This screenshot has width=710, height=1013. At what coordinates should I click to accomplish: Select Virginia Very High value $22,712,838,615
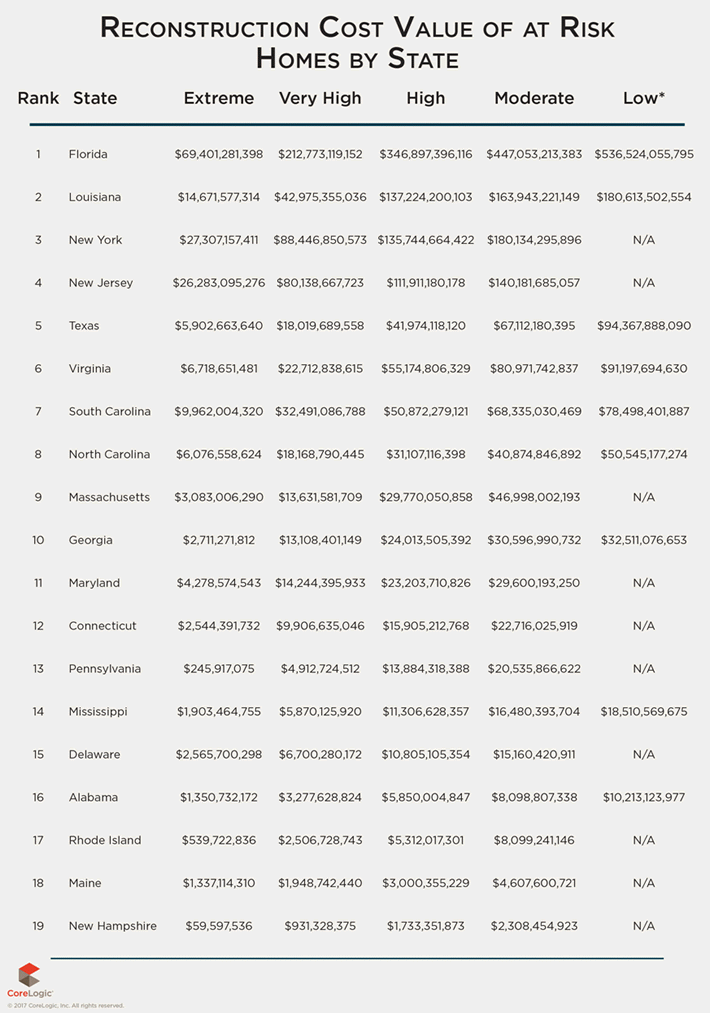tap(320, 368)
